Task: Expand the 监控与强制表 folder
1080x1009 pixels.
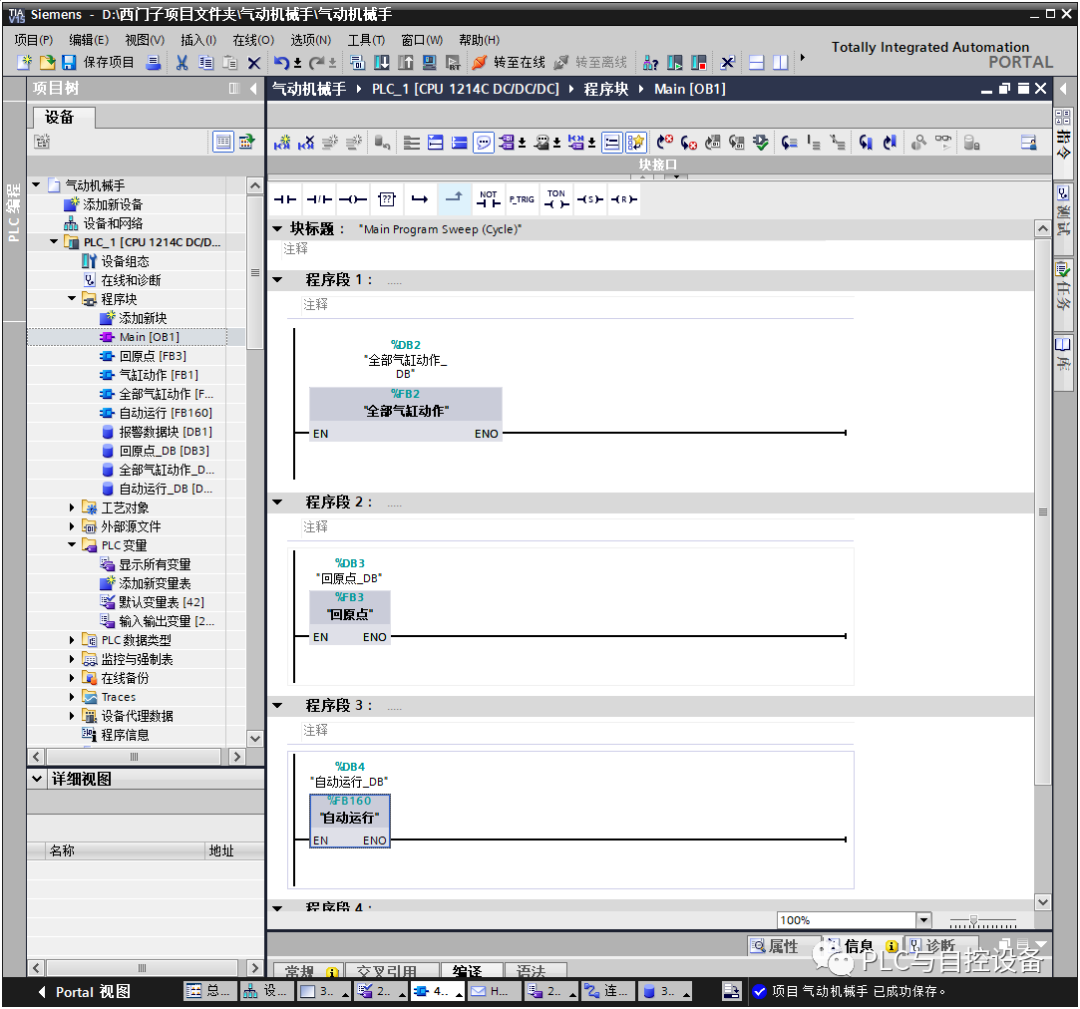Action: coord(72,658)
